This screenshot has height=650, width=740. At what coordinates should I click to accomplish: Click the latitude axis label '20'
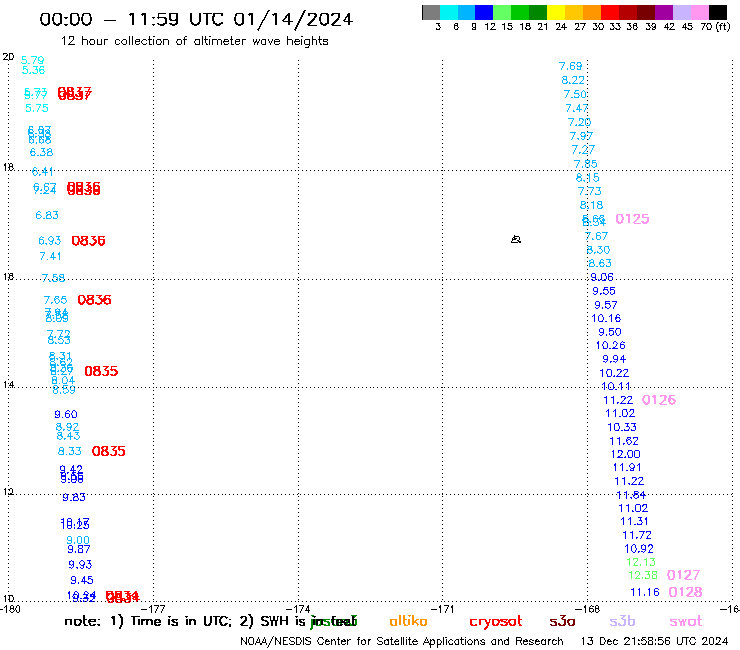(x=8, y=57)
